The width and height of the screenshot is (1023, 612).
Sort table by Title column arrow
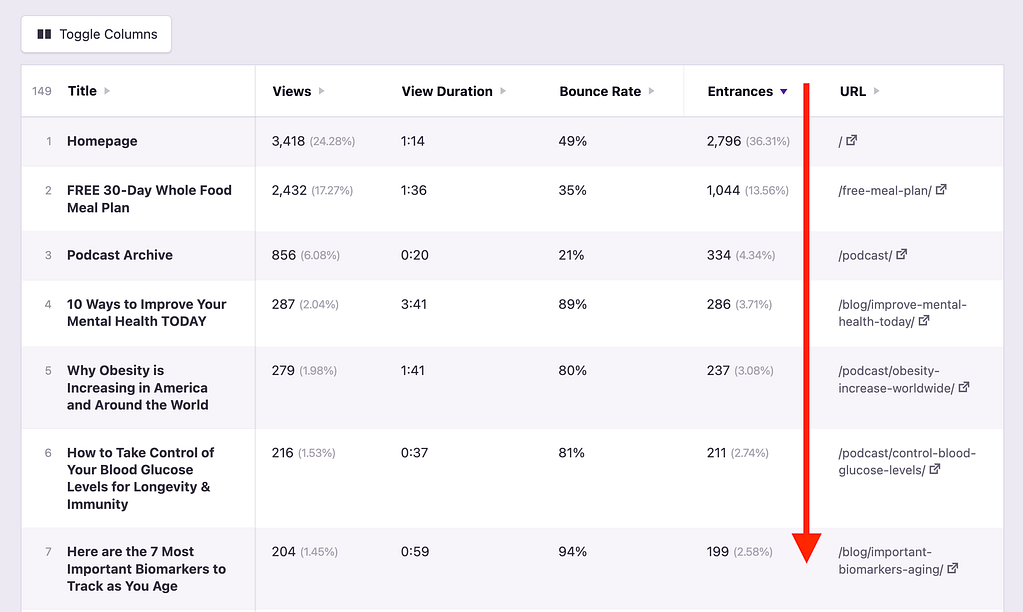coord(107,91)
